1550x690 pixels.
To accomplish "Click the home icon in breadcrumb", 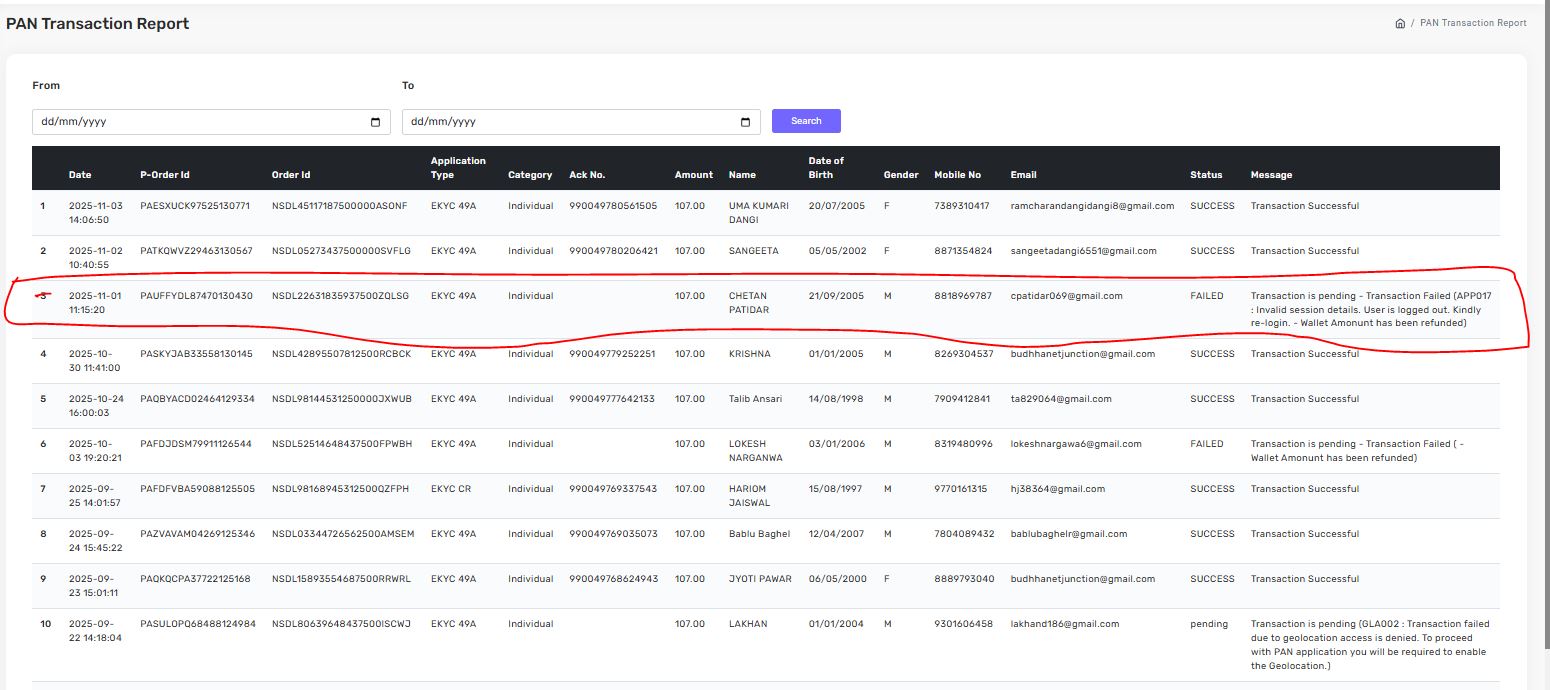I will point(1399,23).
